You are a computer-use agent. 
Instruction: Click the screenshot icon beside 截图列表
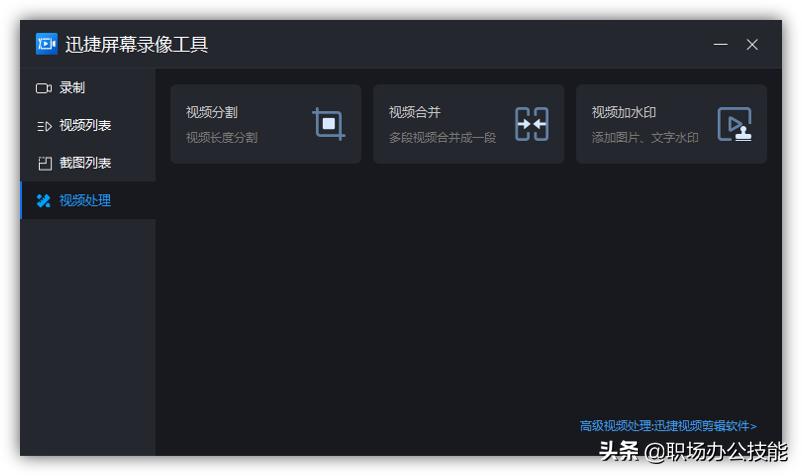pos(45,163)
